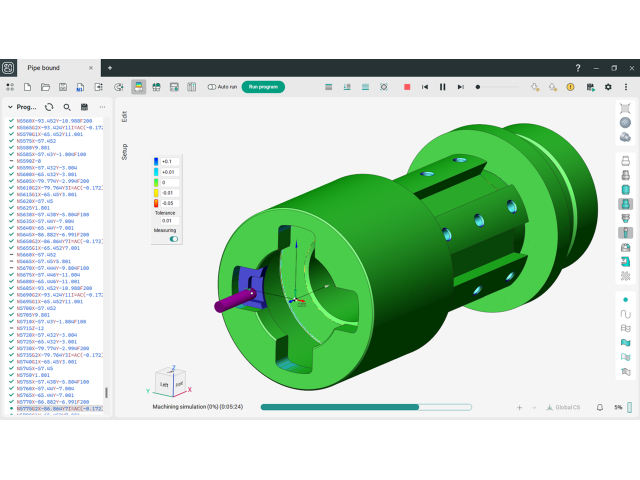Stop the simulation with the red square
Viewport: 640px width, 480px height.
tap(407, 87)
